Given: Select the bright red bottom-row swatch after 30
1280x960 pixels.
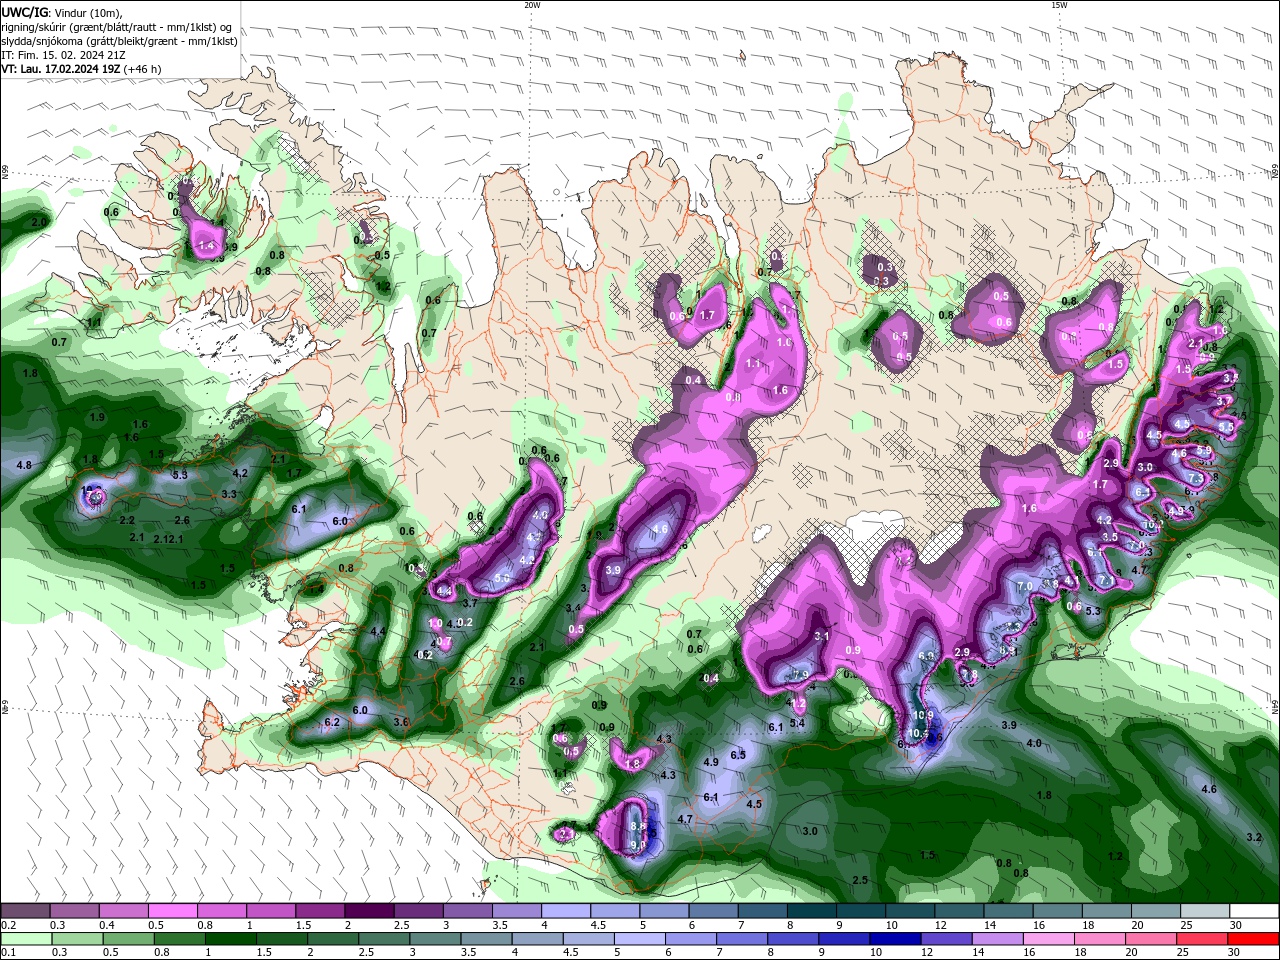Looking at the screenshot, I should [1254, 938].
